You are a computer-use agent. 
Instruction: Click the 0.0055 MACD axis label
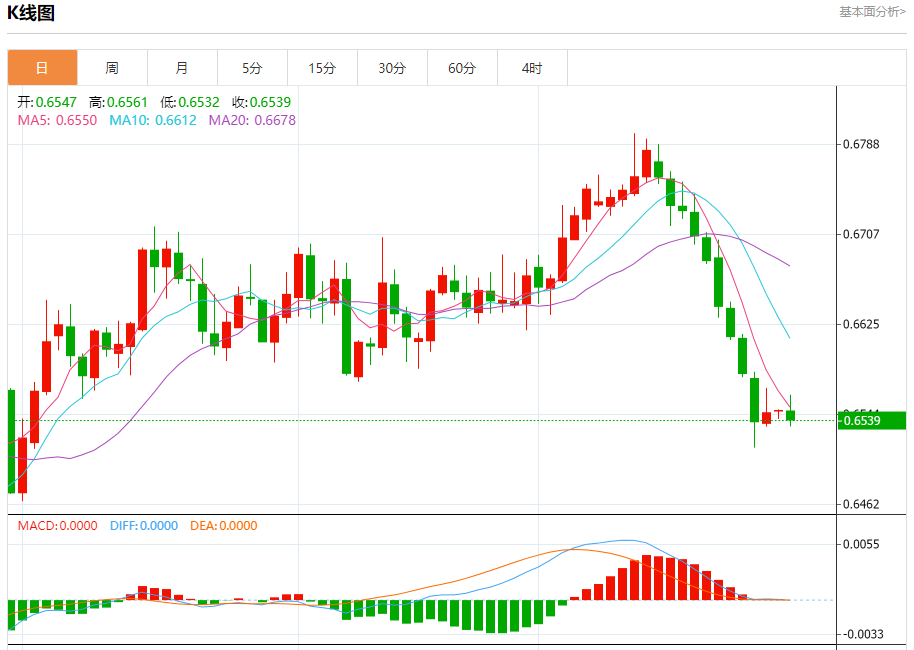click(x=862, y=544)
